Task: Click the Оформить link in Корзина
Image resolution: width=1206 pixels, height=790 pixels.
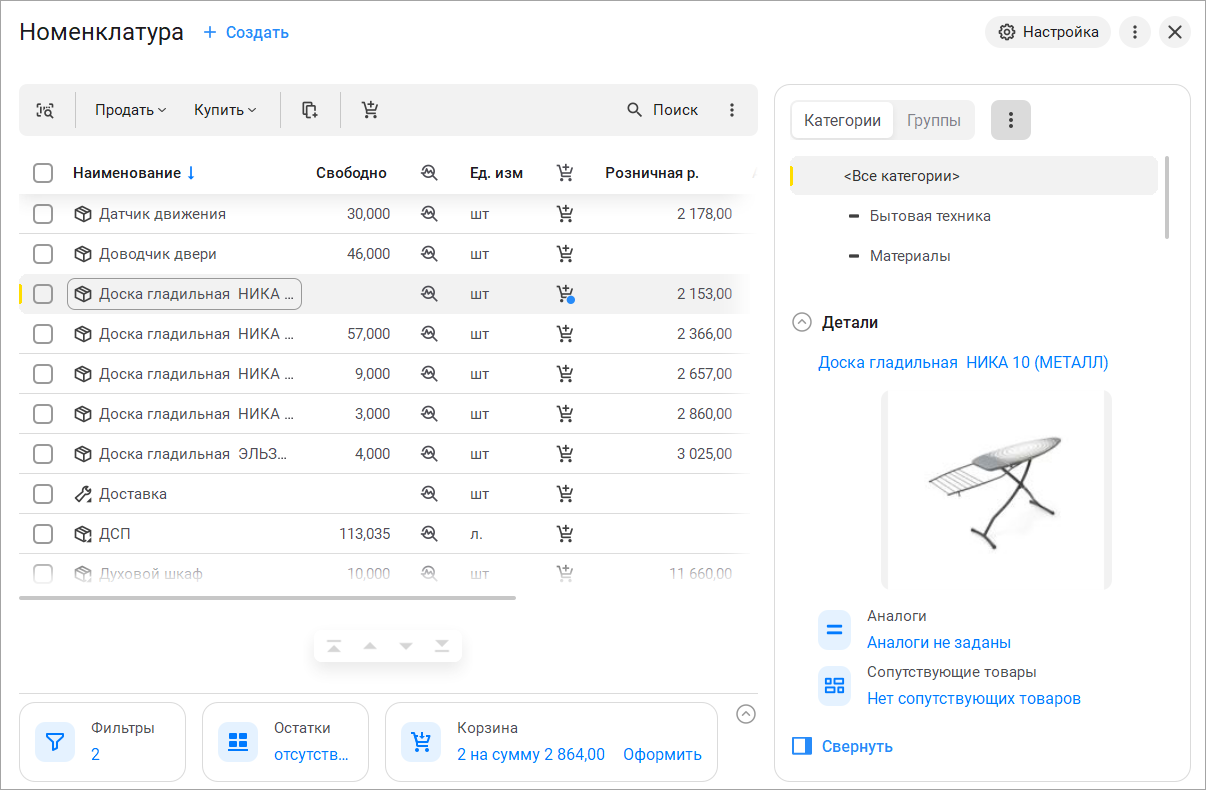Action: [x=662, y=754]
